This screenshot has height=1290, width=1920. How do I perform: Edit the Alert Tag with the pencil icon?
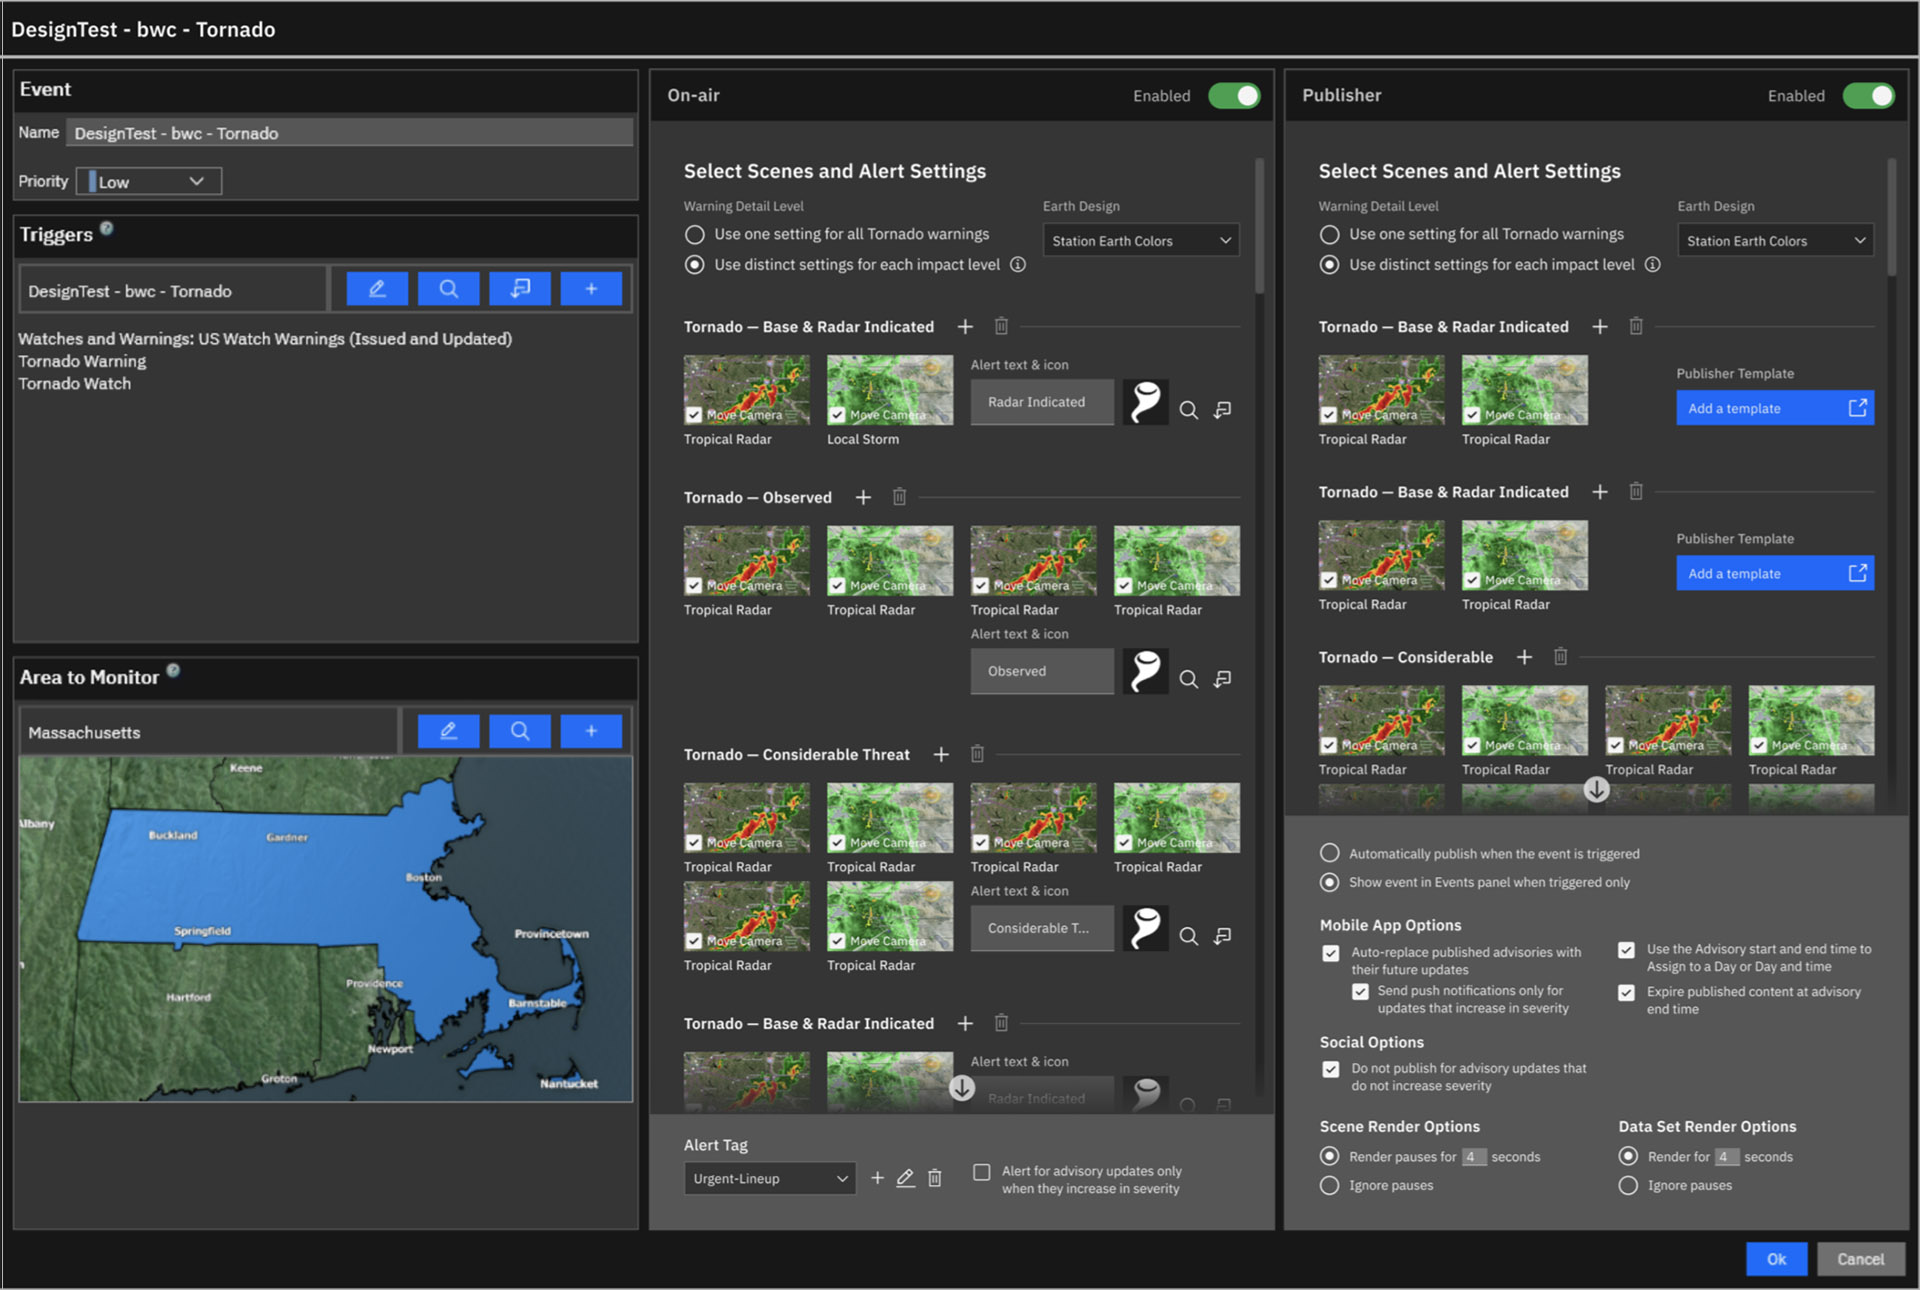(905, 1178)
